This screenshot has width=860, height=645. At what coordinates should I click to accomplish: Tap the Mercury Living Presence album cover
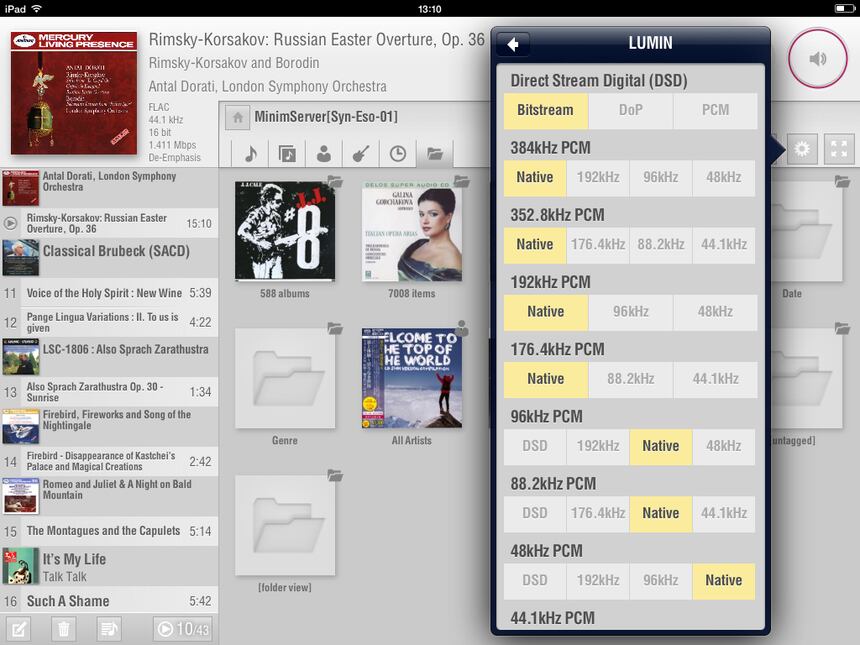pos(74,93)
